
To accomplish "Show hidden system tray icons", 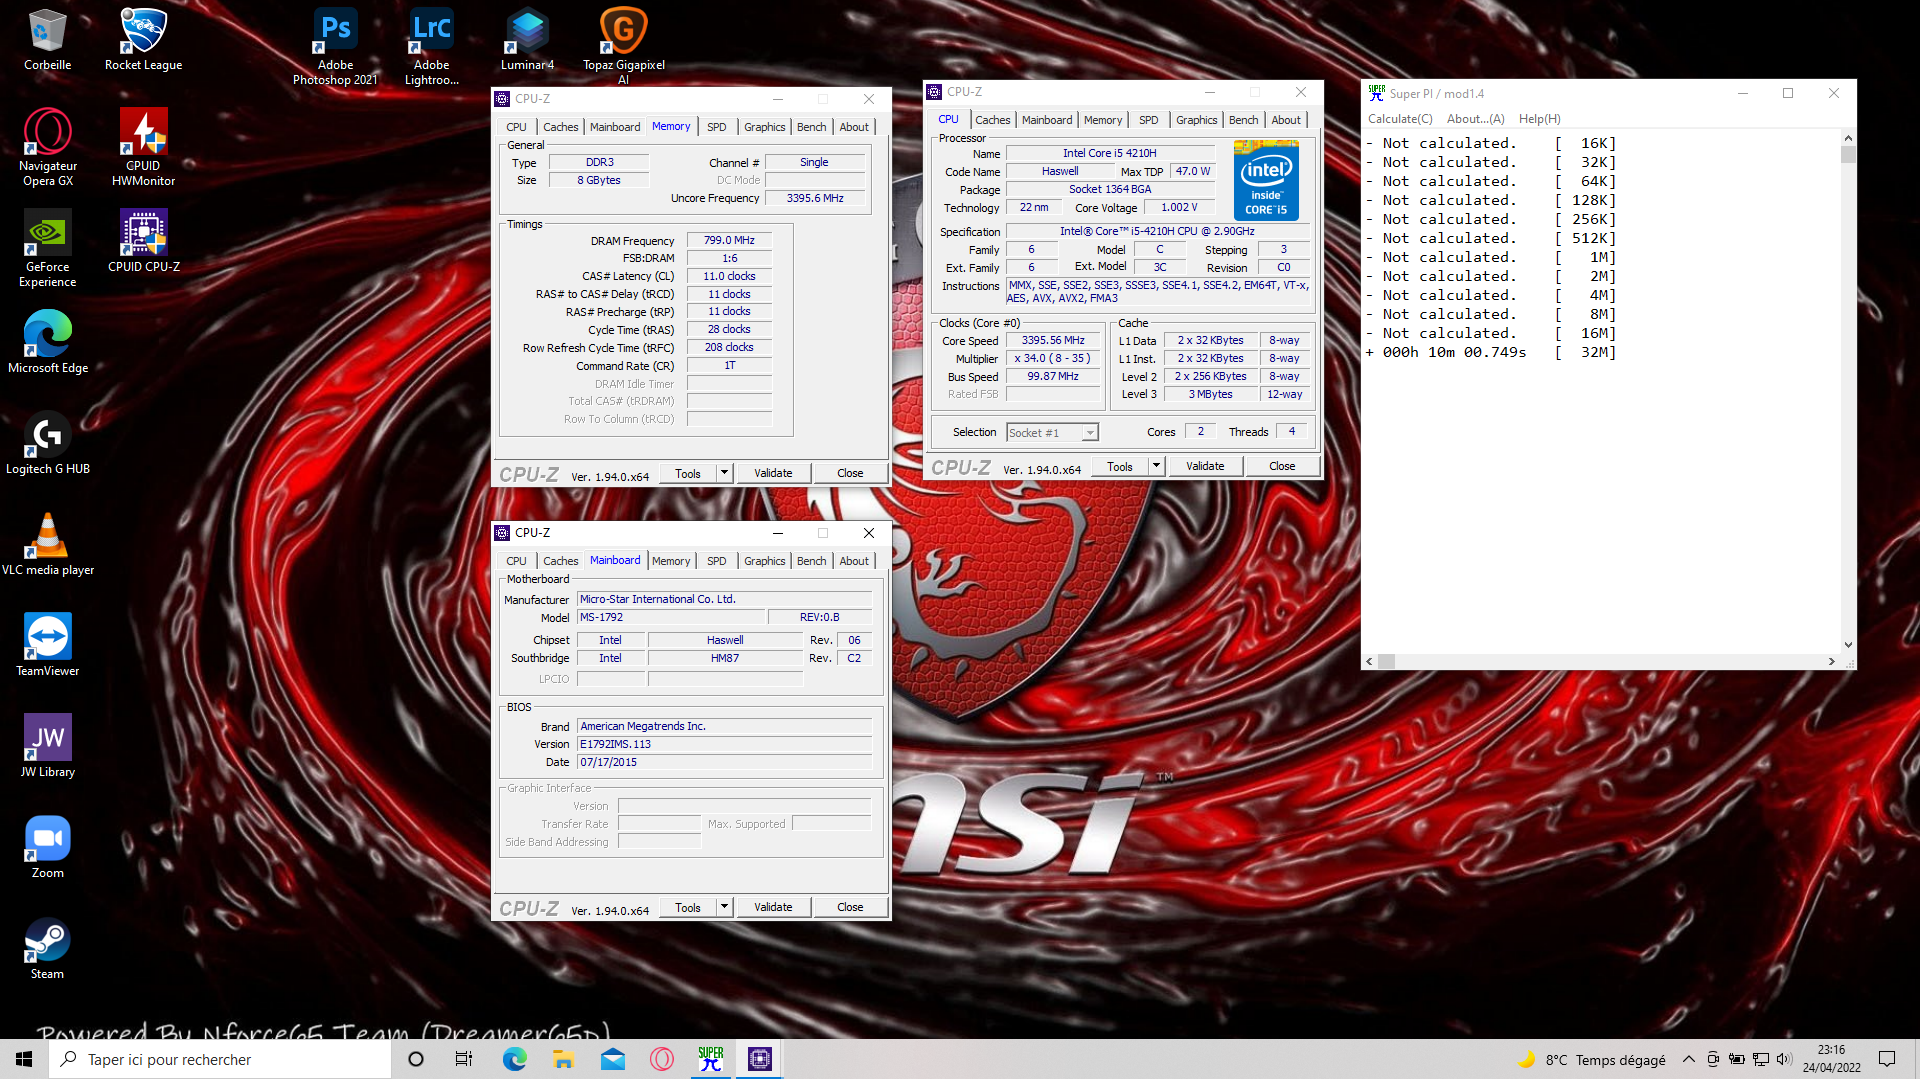I will pos(1689,1059).
